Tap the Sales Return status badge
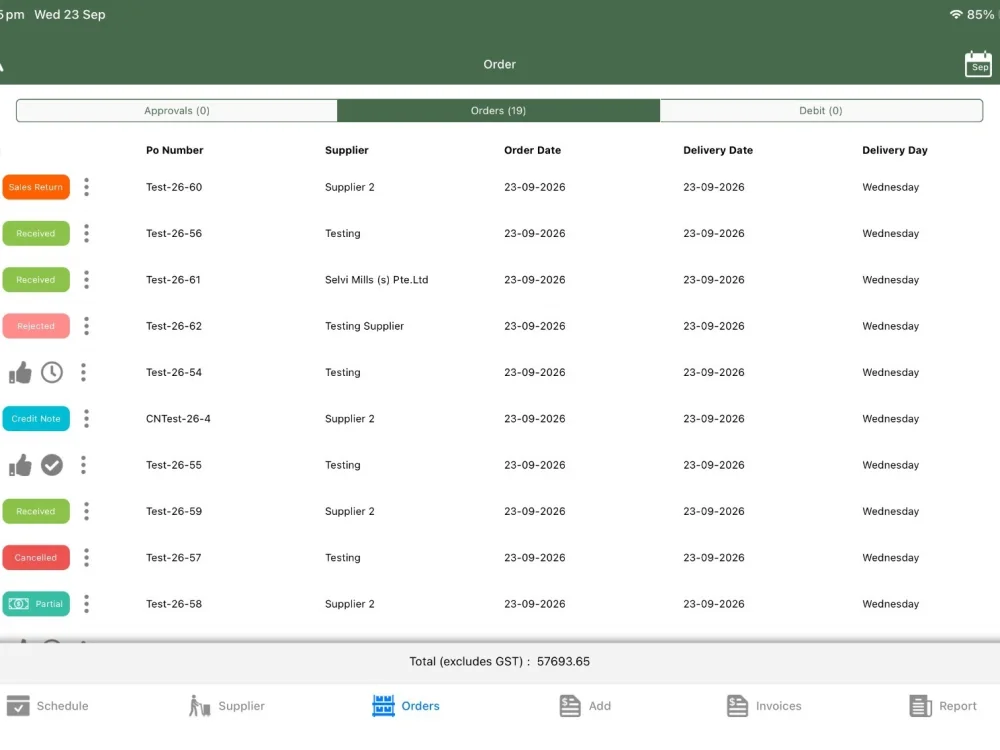1000x750 pixels. point(36,187)
